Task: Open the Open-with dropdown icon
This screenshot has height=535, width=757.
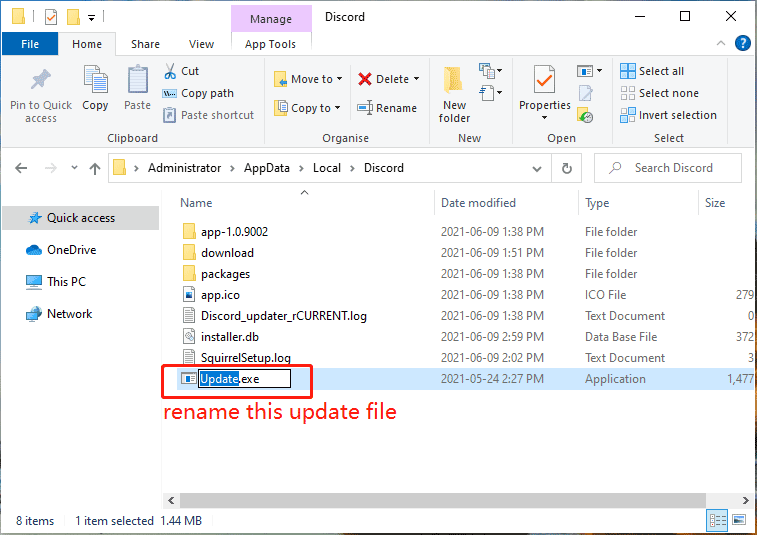Action: click(x=589, y=71)
